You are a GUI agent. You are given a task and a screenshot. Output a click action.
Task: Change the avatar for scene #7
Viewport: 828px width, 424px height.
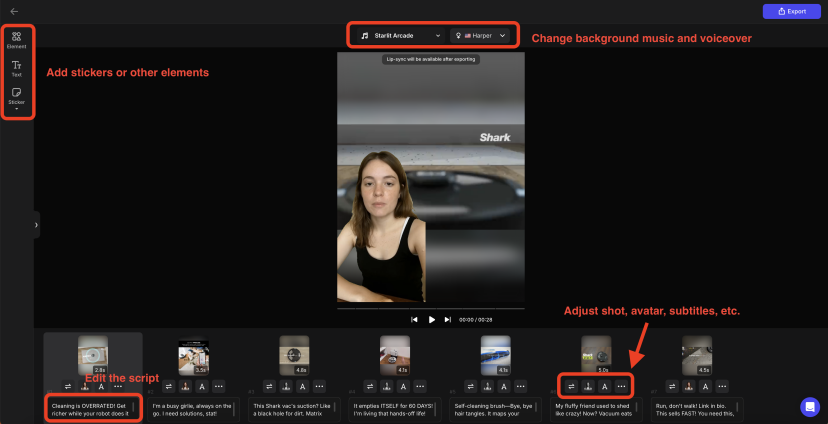tap(689, 387)
